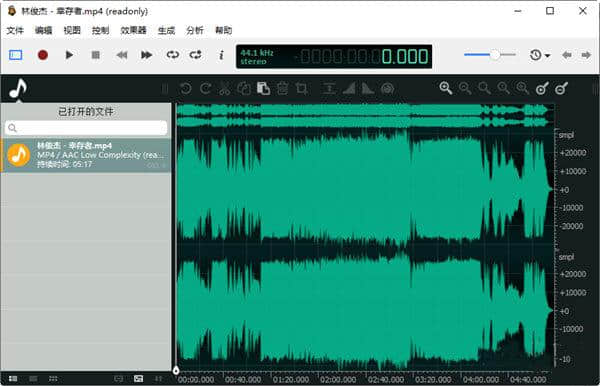The height and width of the screenshot is (386, 600).
Task: Click the zoom in magnifier icon
Action: pyautogui.click(x=446, y=88)
